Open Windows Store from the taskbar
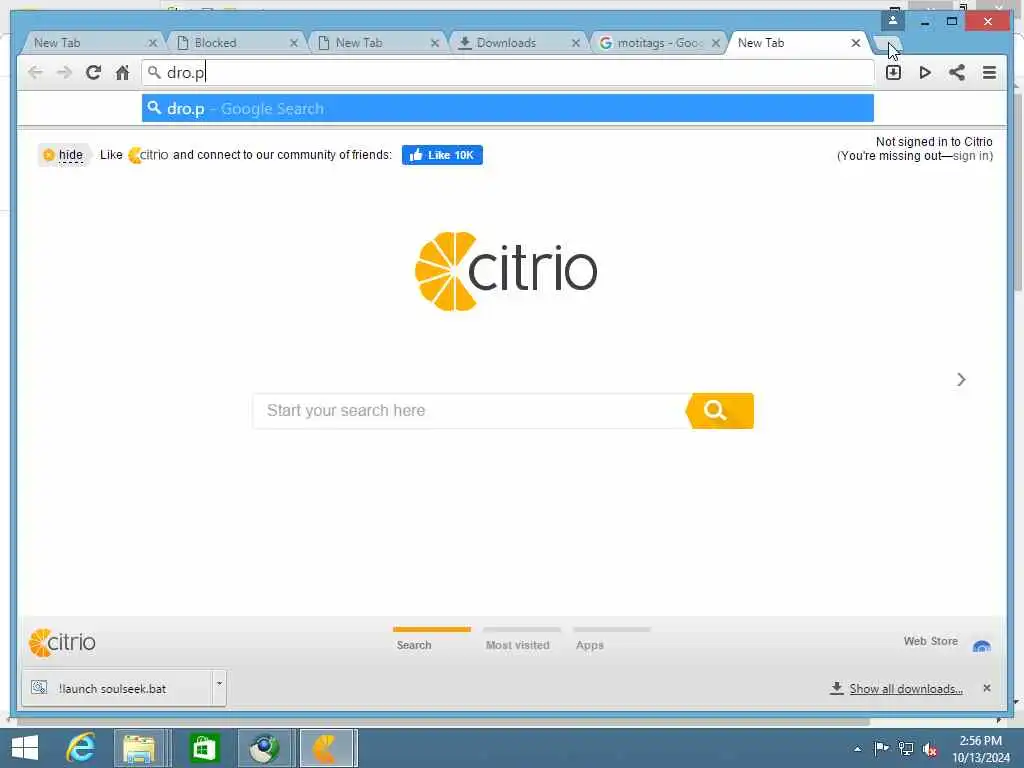Image resolution: width=1024 pixels, height=768 pixels. pyautogui.click(x=204, y=748)
